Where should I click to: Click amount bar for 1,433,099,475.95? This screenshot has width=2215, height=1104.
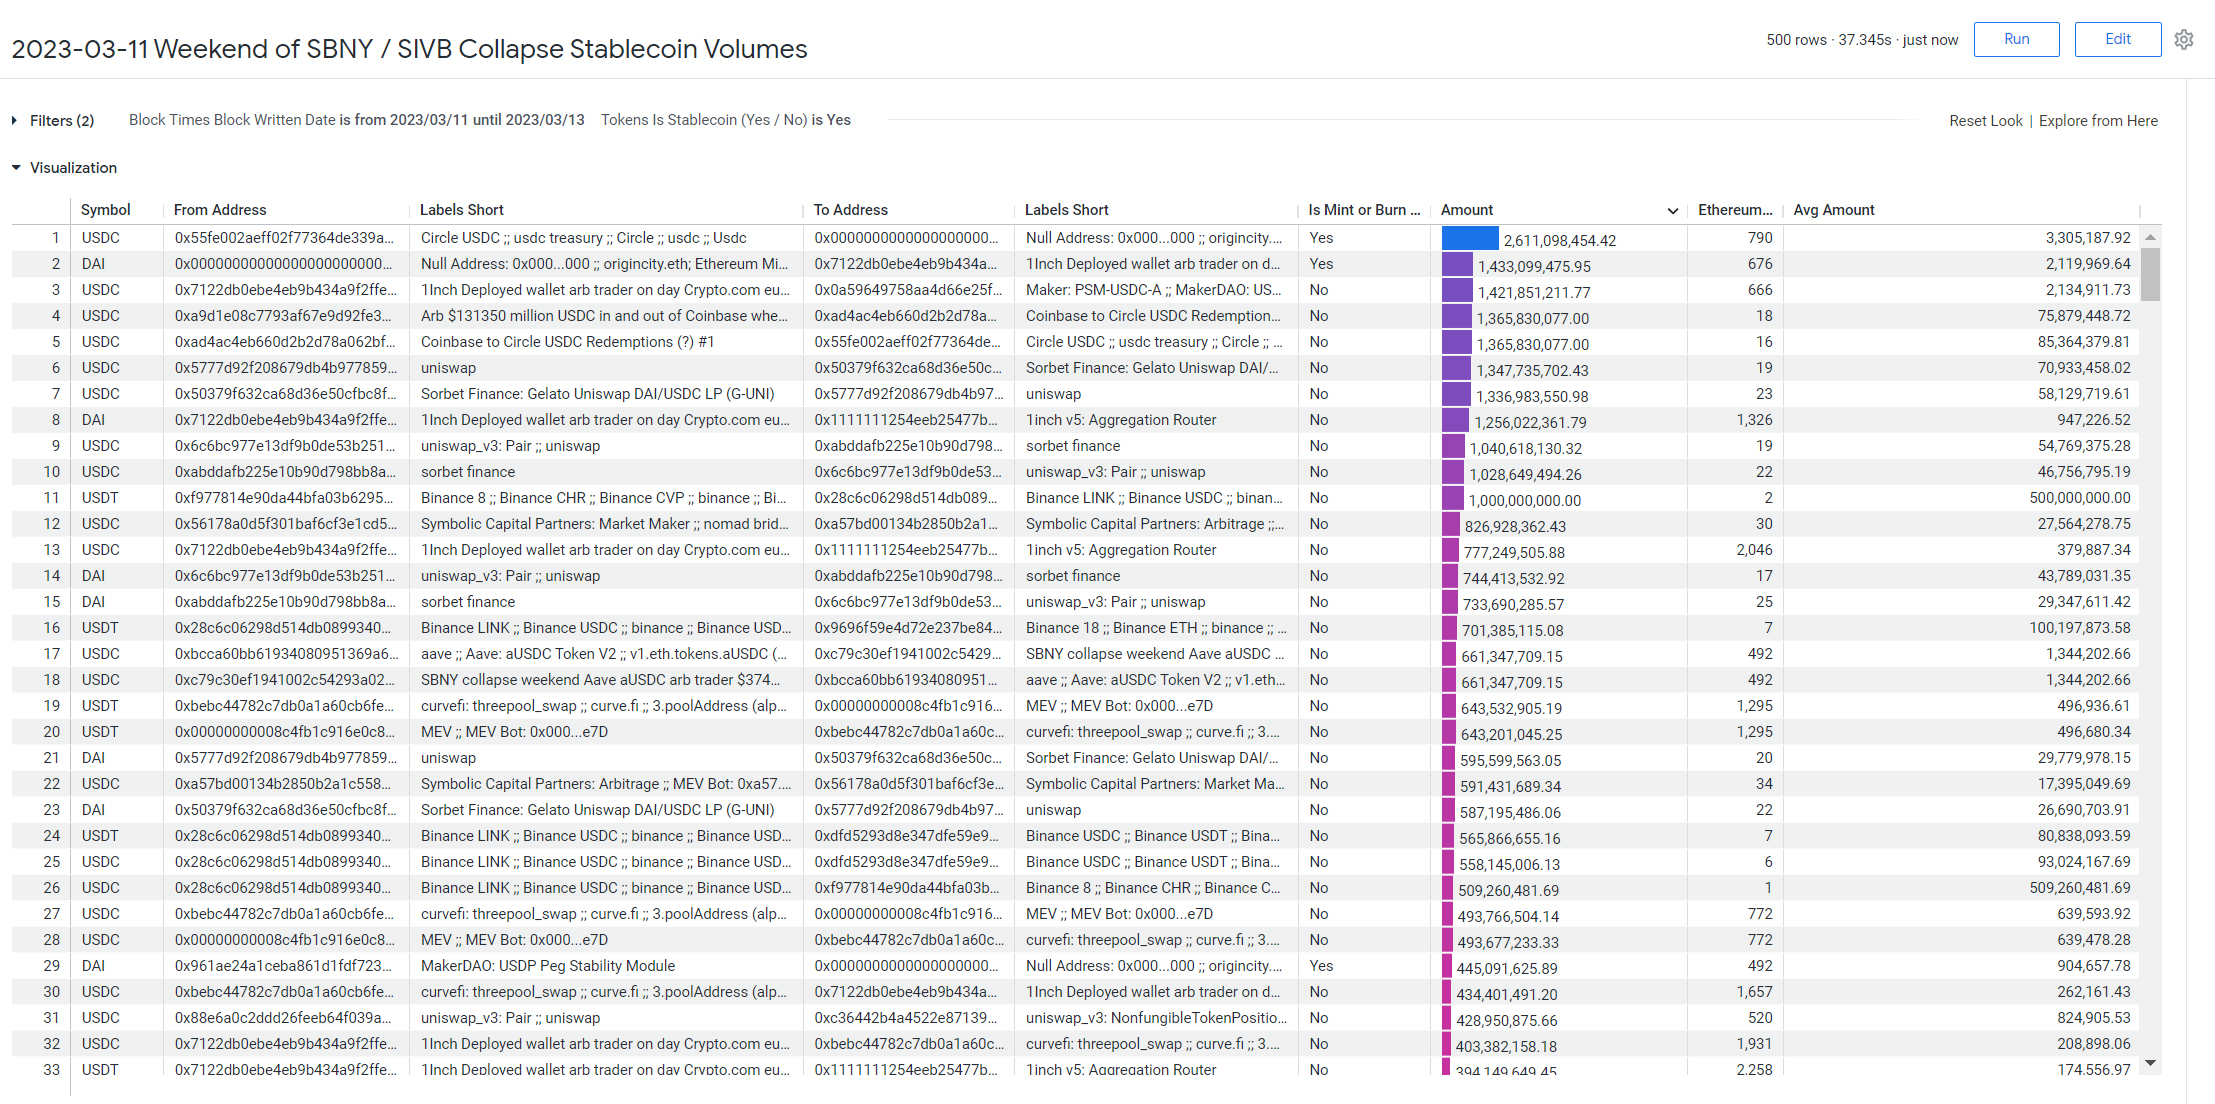[1457, 264]
